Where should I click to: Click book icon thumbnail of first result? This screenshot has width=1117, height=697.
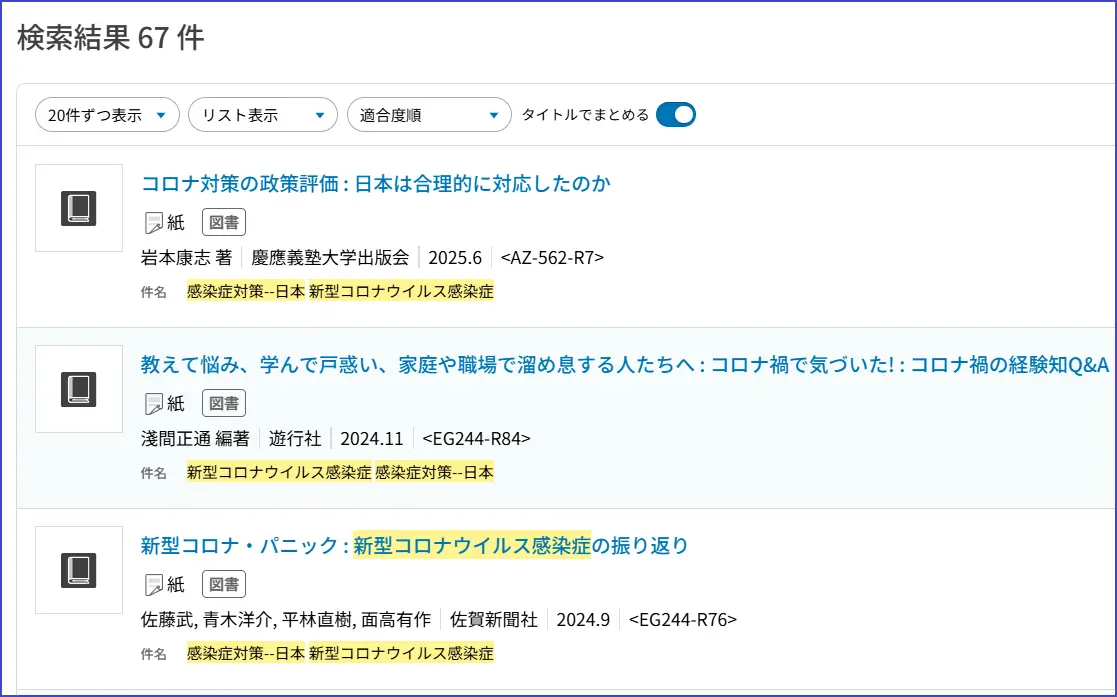click(79, 208)
